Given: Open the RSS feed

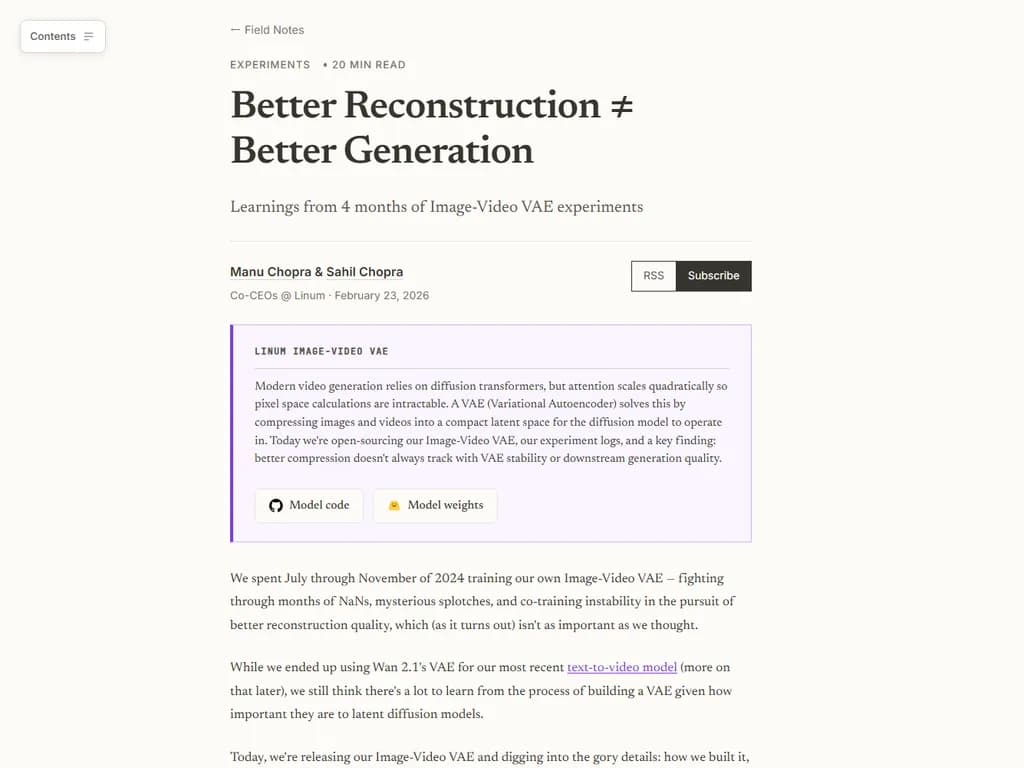Looking at the screenshot, I should pyautogui.click(x=653, y=276).
